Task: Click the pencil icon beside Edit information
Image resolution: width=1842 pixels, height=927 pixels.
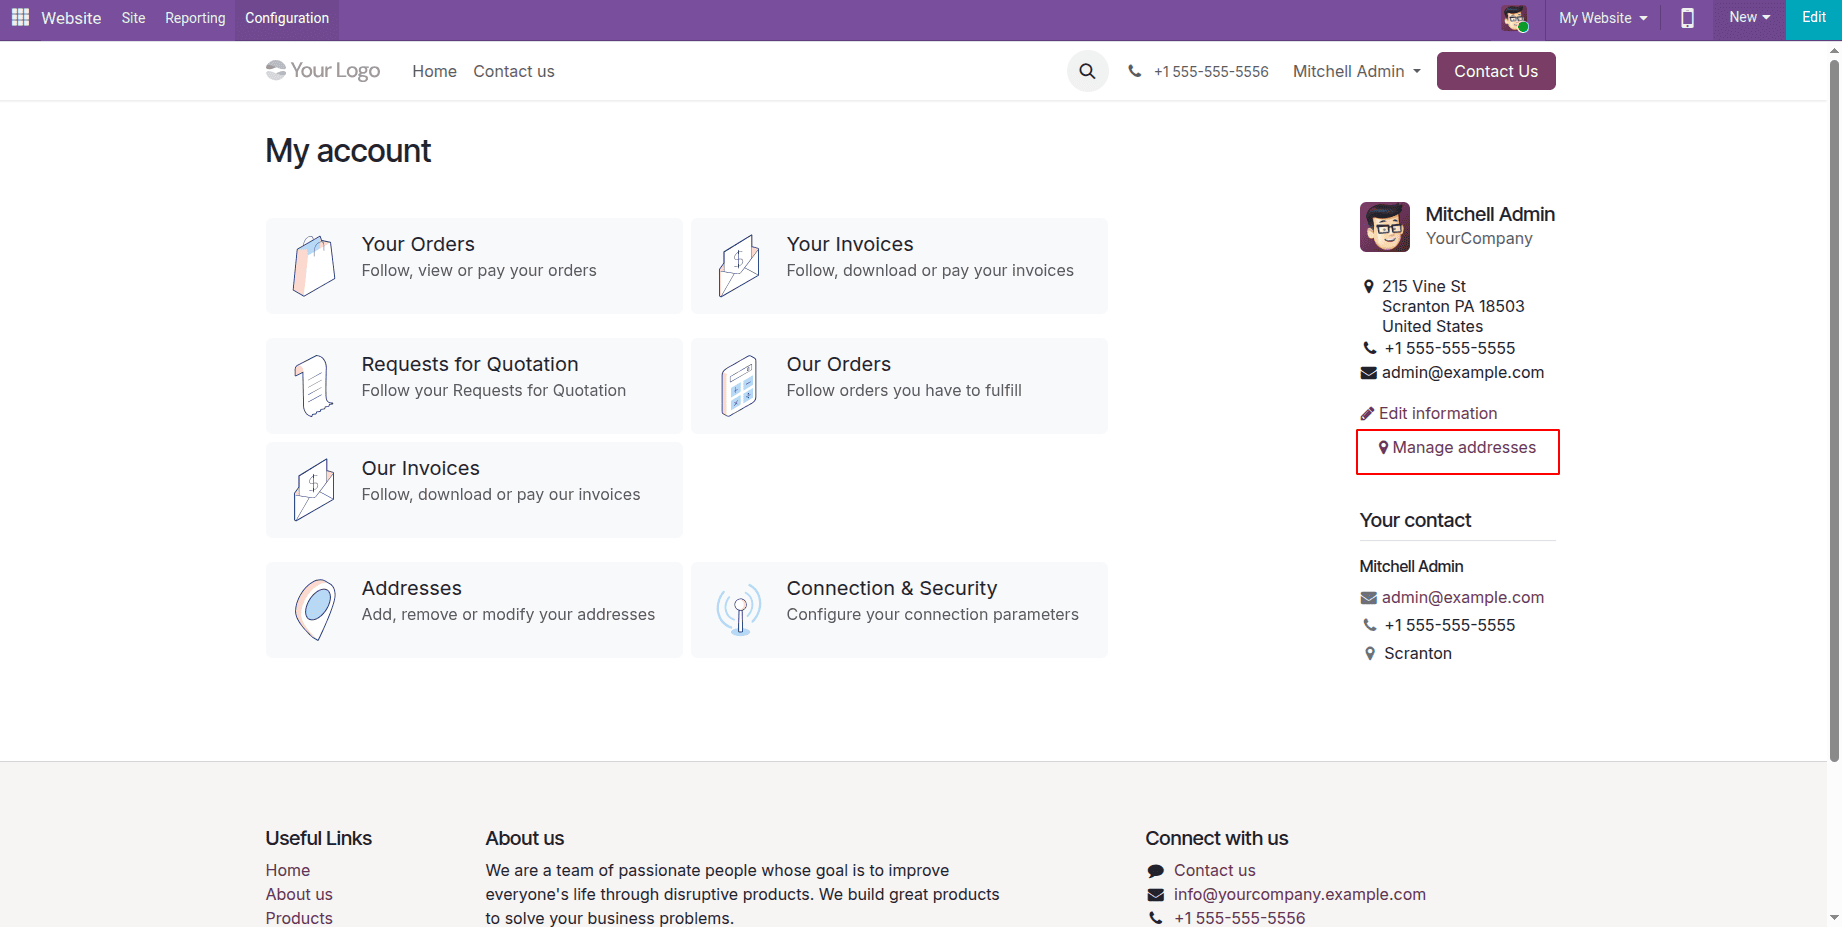Action: coord(1367,413)
